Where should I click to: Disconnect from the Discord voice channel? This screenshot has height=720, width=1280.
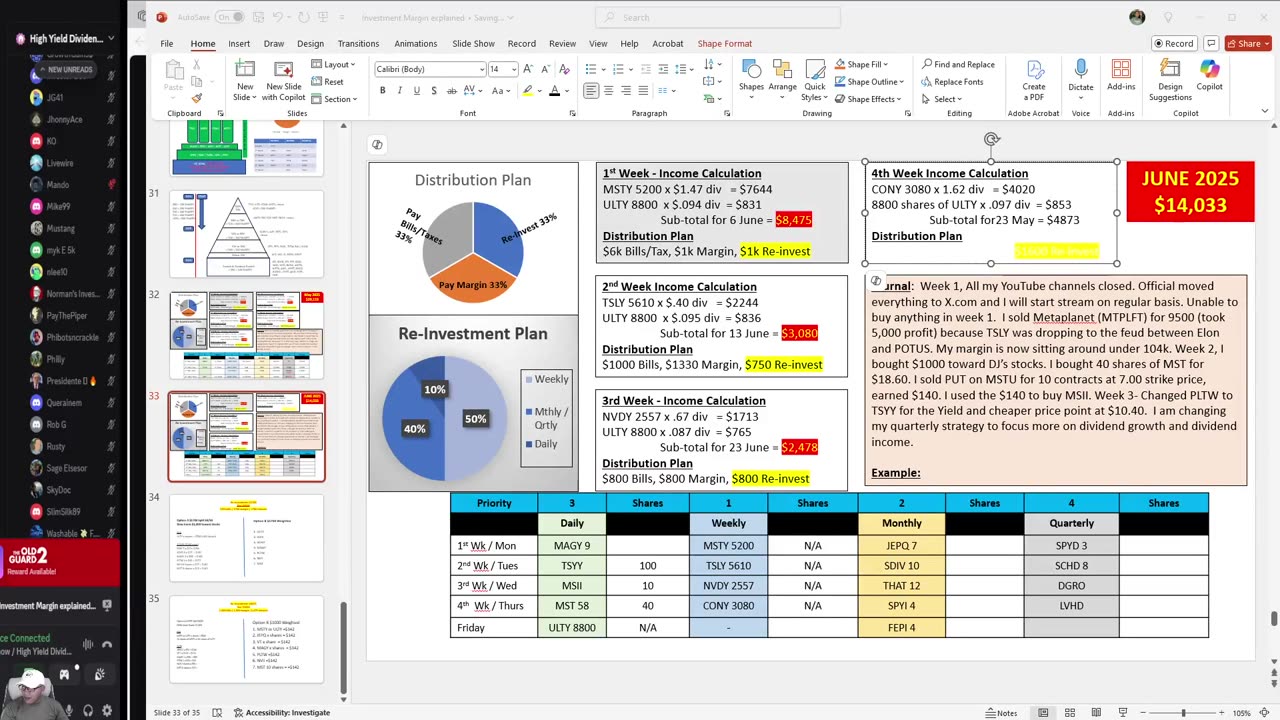coord(107,644)
